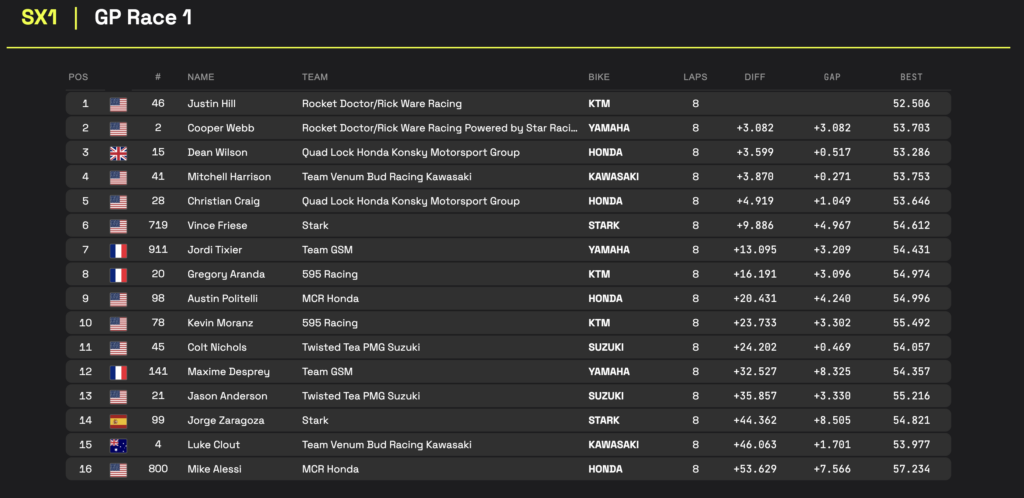Image resolution: width=1024 pixels, height=498 pixels.
Task: Click Kevin Moranz's best lap 55.492
Action: 912,323
